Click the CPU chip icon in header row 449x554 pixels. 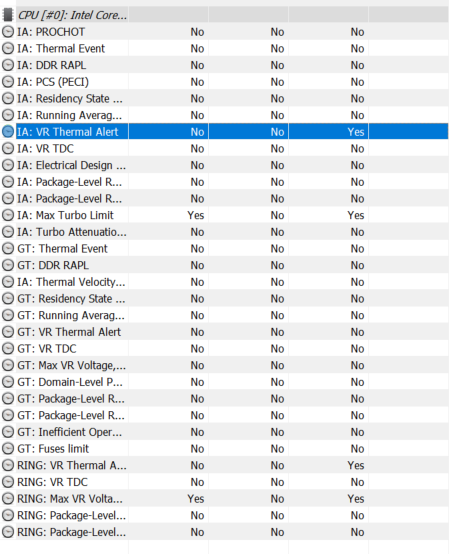point(8,15)
